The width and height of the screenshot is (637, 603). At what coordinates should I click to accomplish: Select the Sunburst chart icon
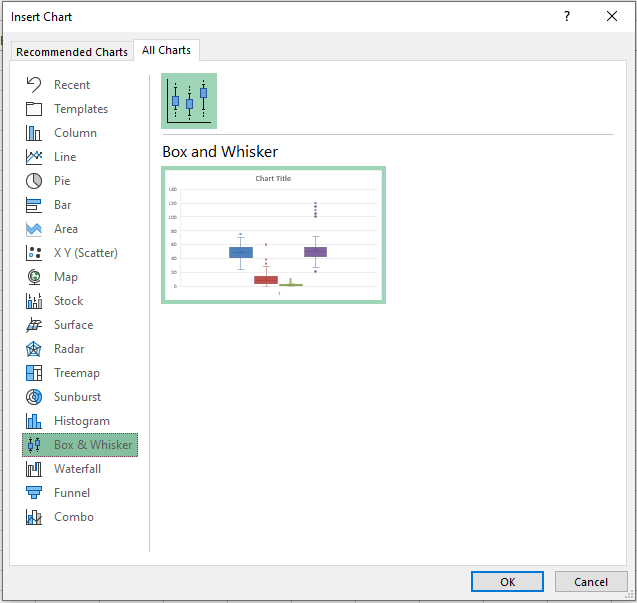(x=34, y=397)
